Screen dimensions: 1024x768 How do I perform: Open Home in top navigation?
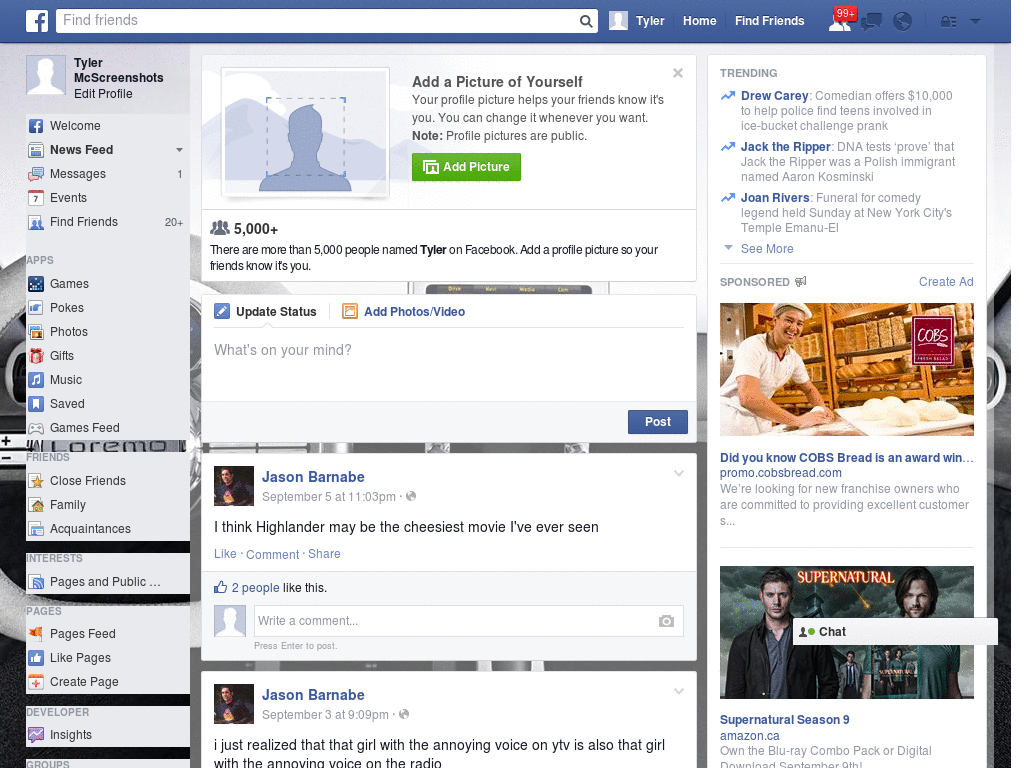pyautogui.click(x=699, y=21)
